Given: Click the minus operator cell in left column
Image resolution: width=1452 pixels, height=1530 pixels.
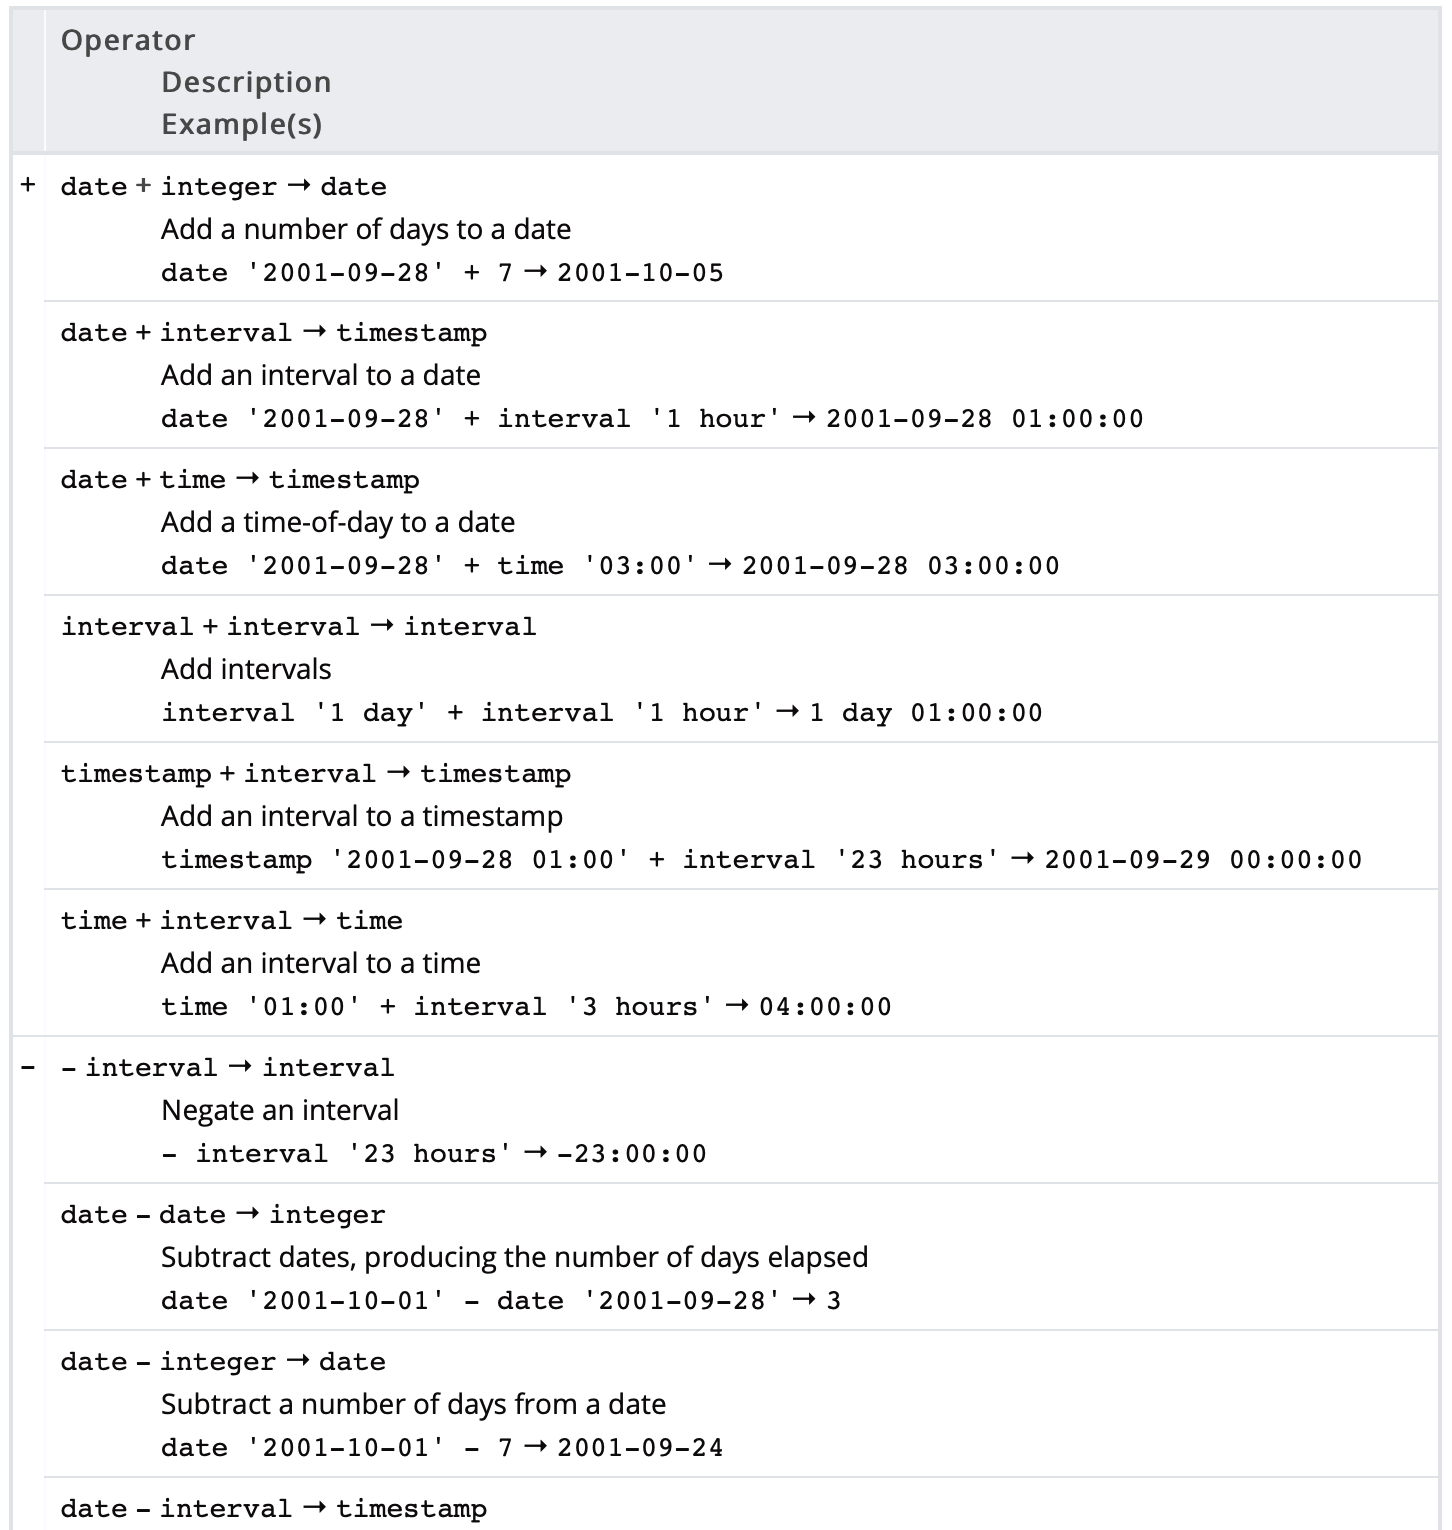Looking at the screenshot, I should (x=28, y=1067).
